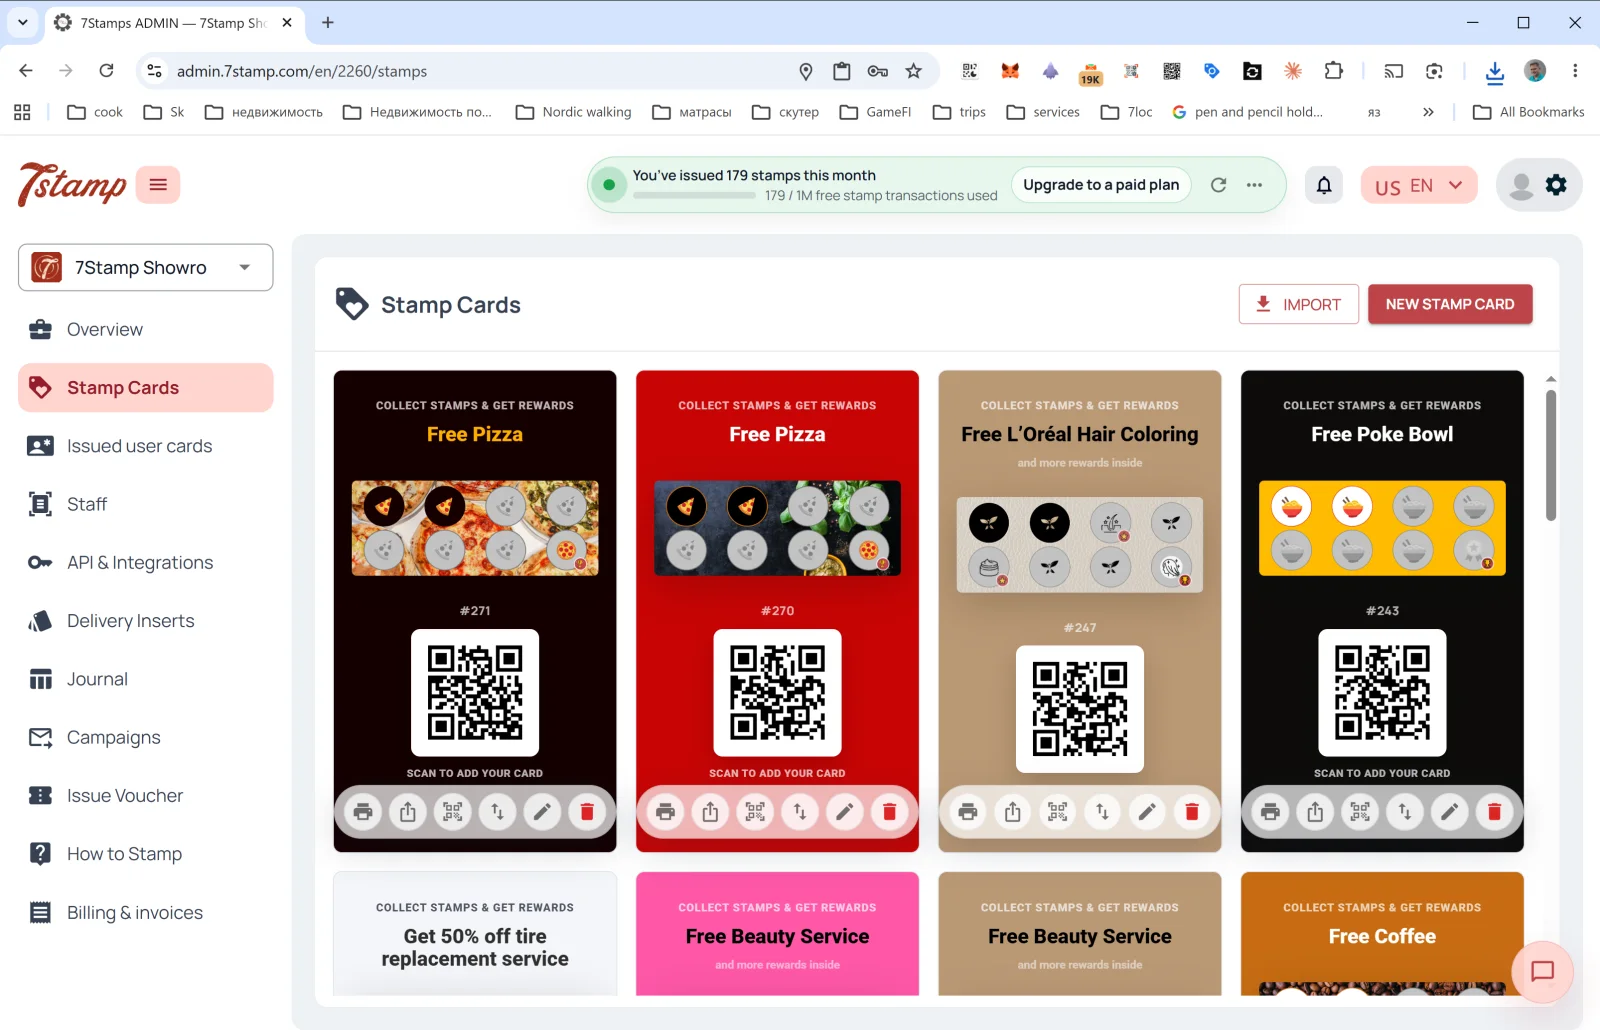Reorder the L'Oréal Hair Coloring card
This screenshot has height=1030, width=1600.
(x=1102, y=812)
